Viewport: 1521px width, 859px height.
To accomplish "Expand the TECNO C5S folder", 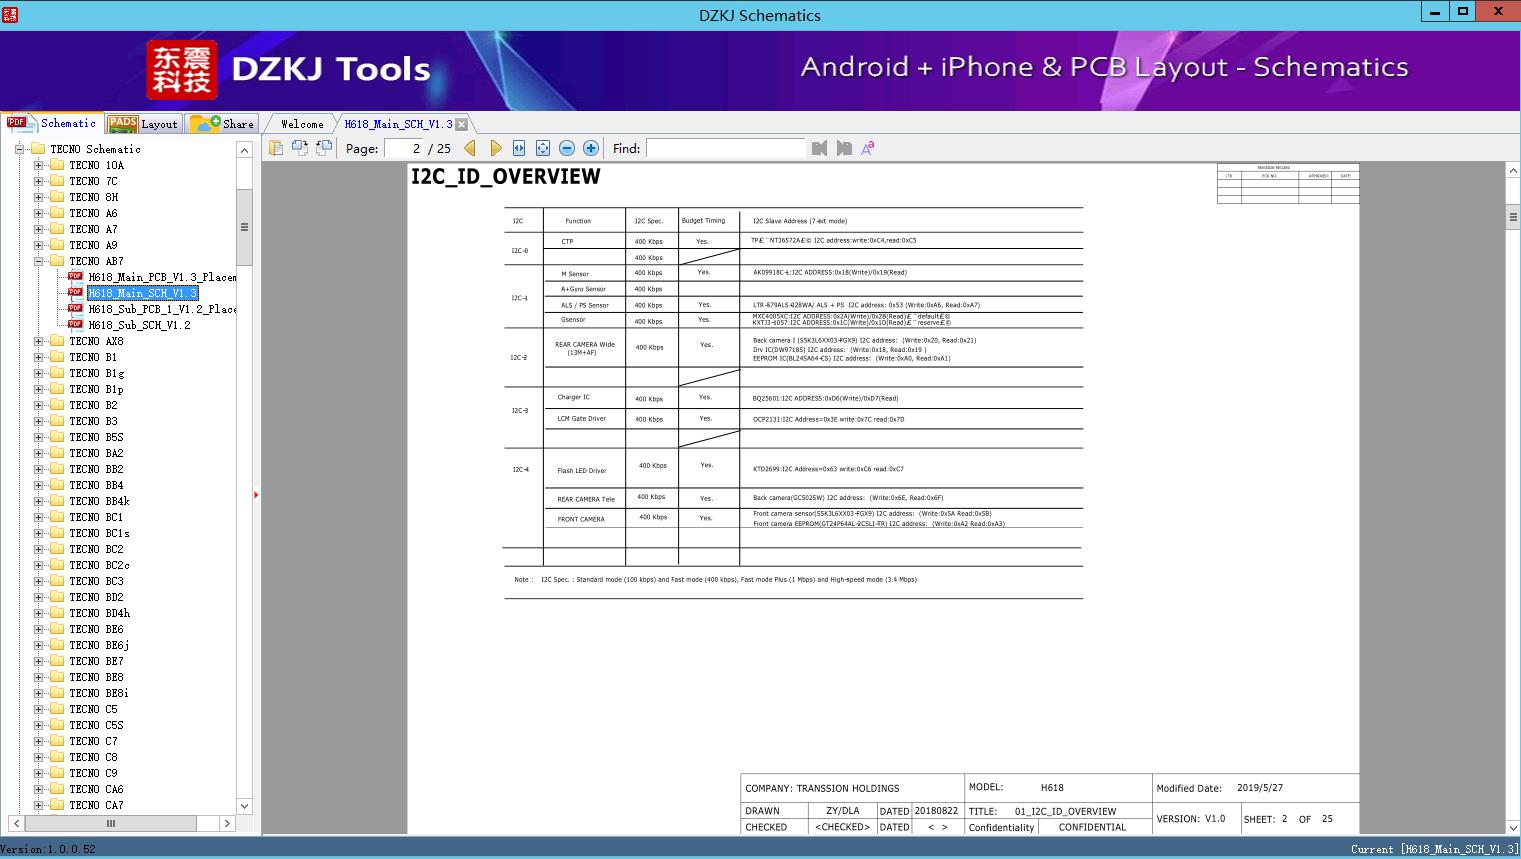I will coord(39,725).
